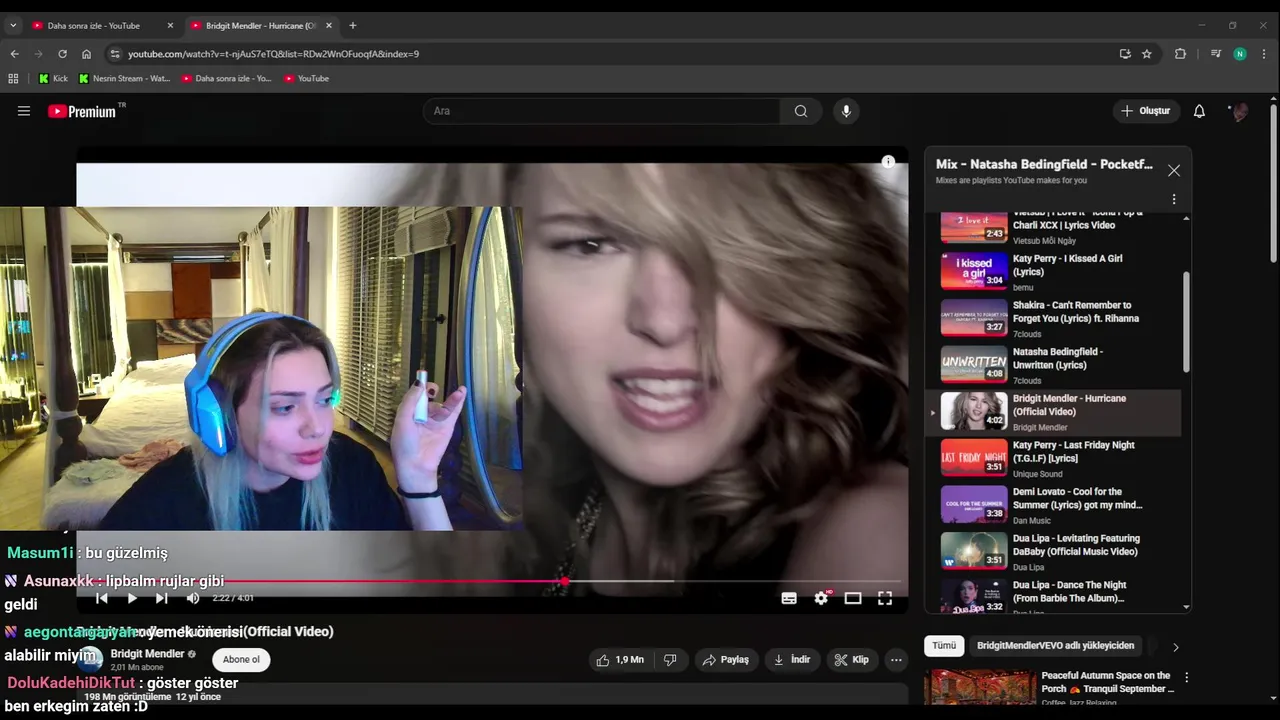The height and width of the screenshot is (720, 1280).
Task: Create a clip with Klip button
Action: pos(852,660)
